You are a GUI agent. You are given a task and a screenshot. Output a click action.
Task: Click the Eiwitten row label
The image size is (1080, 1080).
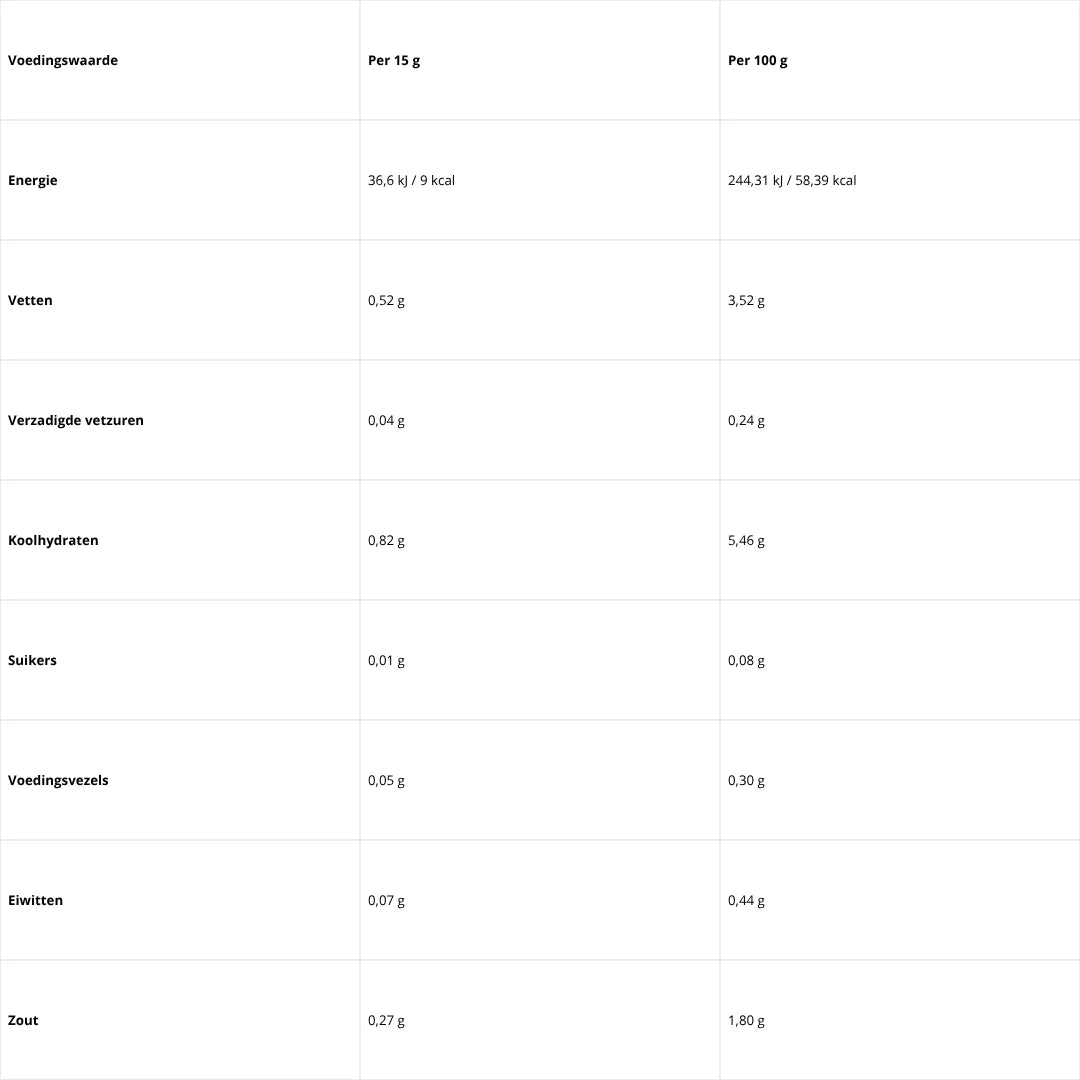point(35,901)
